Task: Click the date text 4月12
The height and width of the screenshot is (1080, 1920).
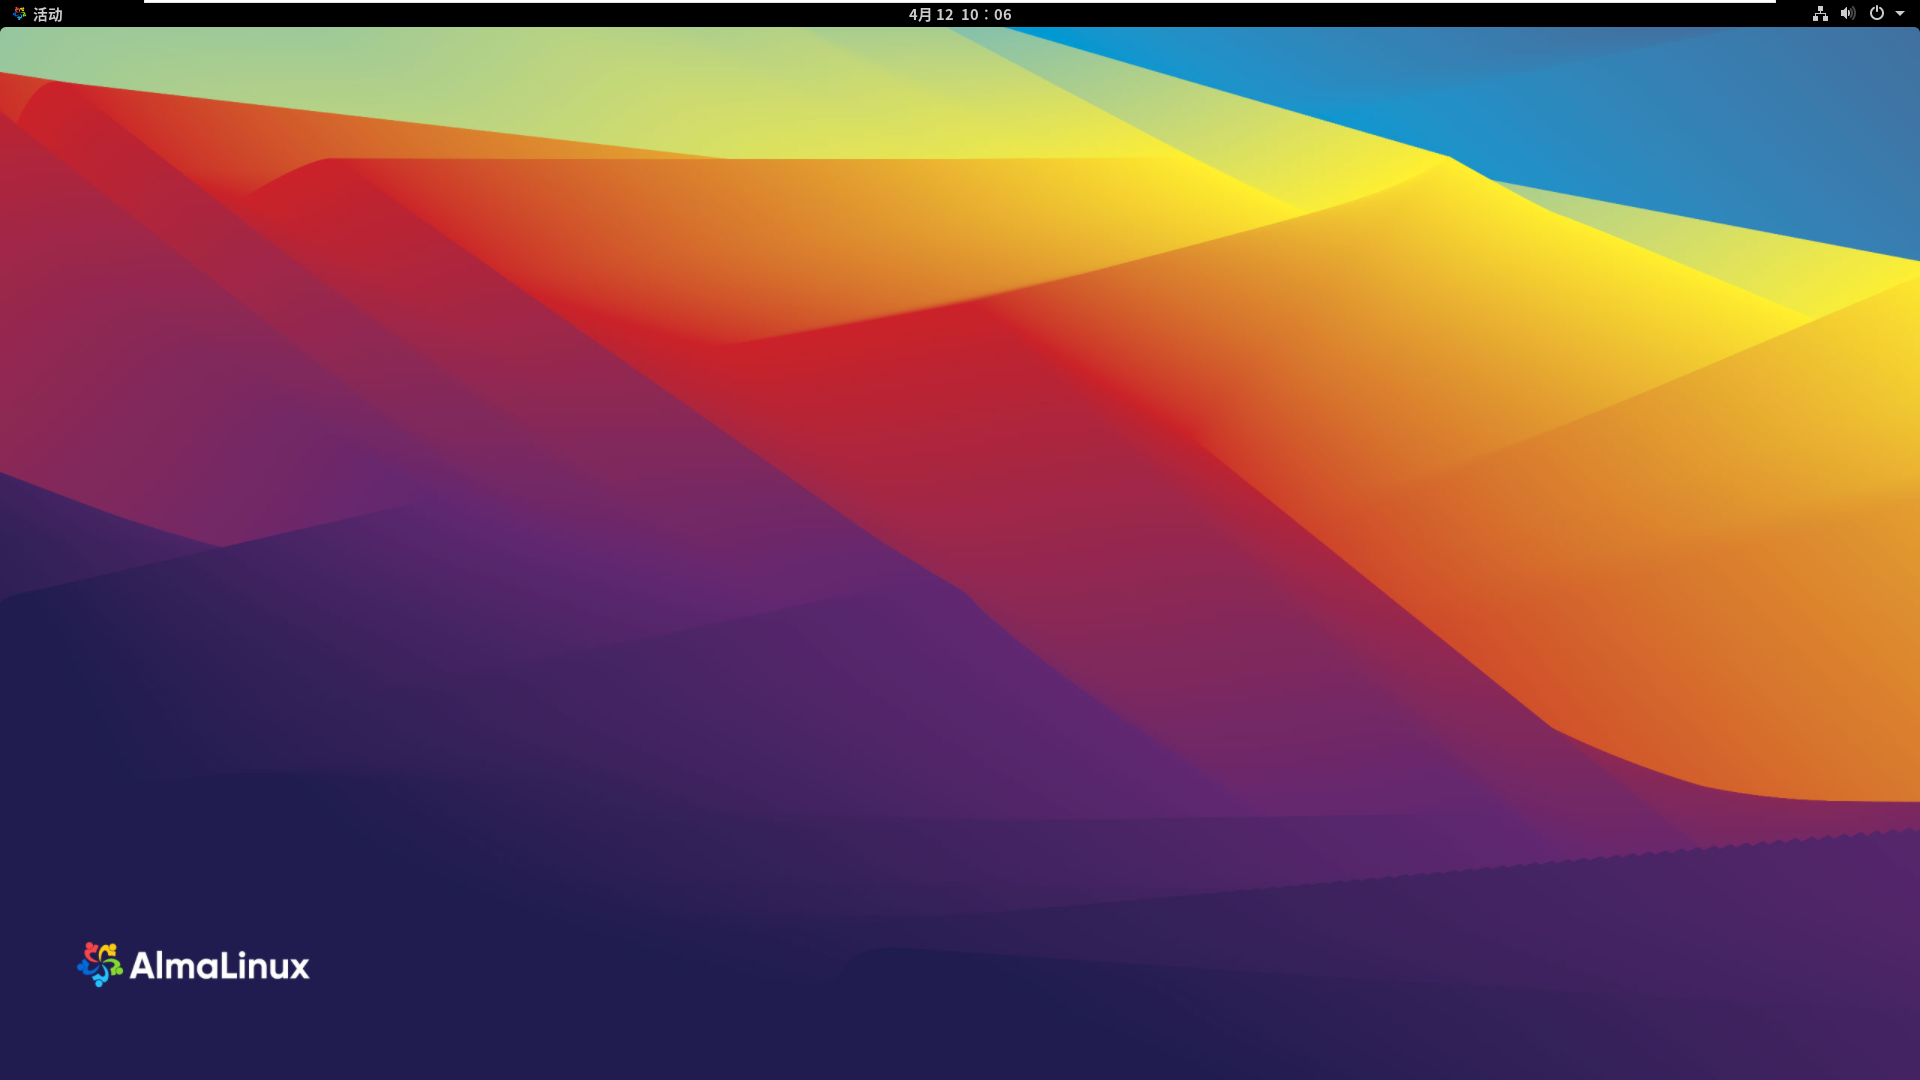Action: point(931,14)
